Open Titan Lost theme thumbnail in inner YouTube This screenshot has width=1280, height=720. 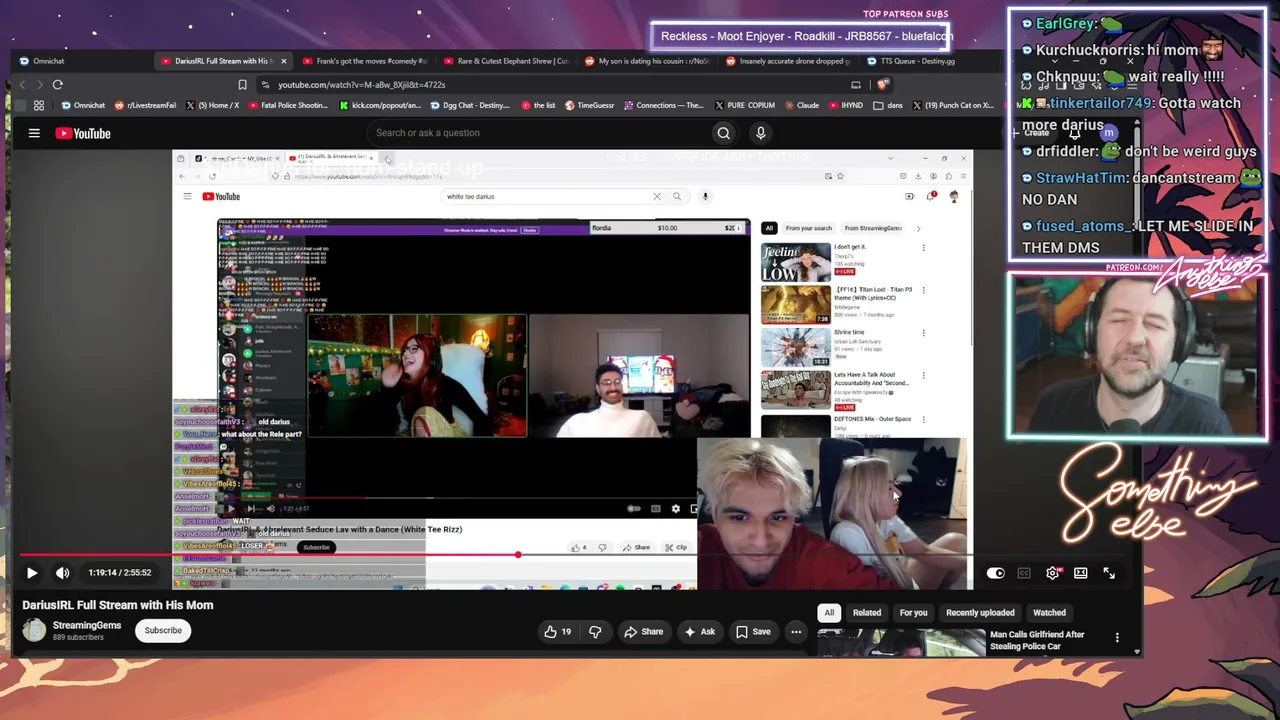795,305
